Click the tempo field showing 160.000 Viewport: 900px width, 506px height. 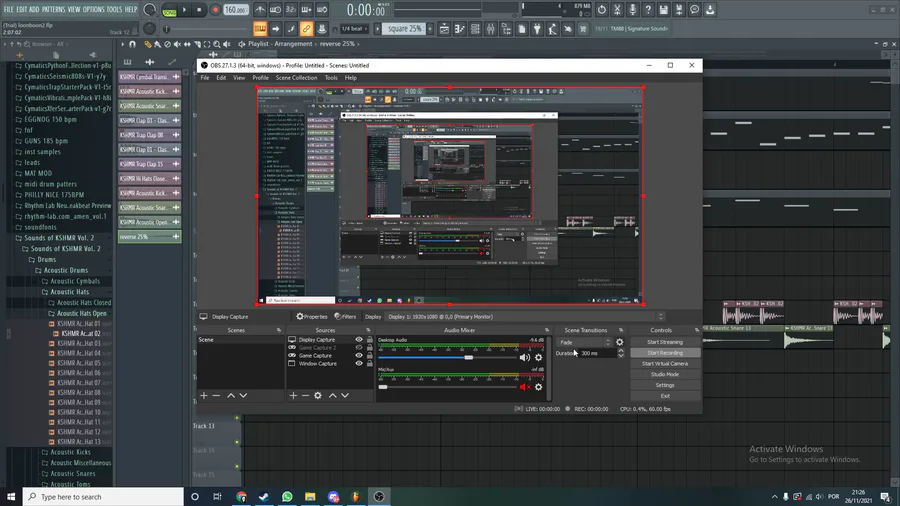235,10
